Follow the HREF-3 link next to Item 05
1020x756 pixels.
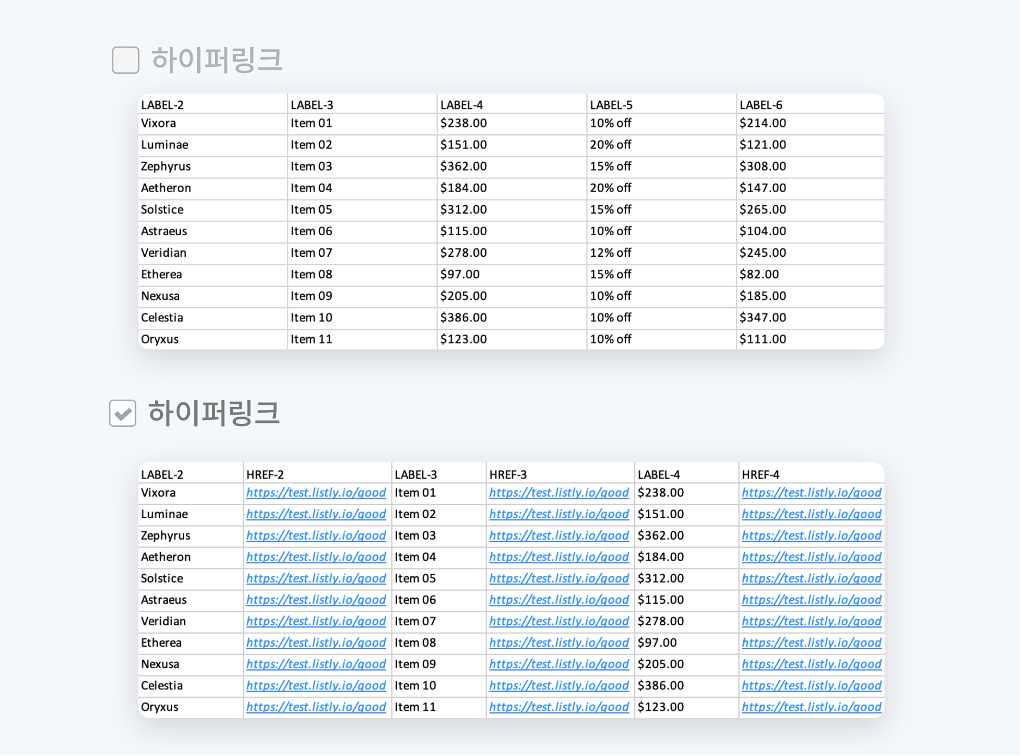pos(559,578)
